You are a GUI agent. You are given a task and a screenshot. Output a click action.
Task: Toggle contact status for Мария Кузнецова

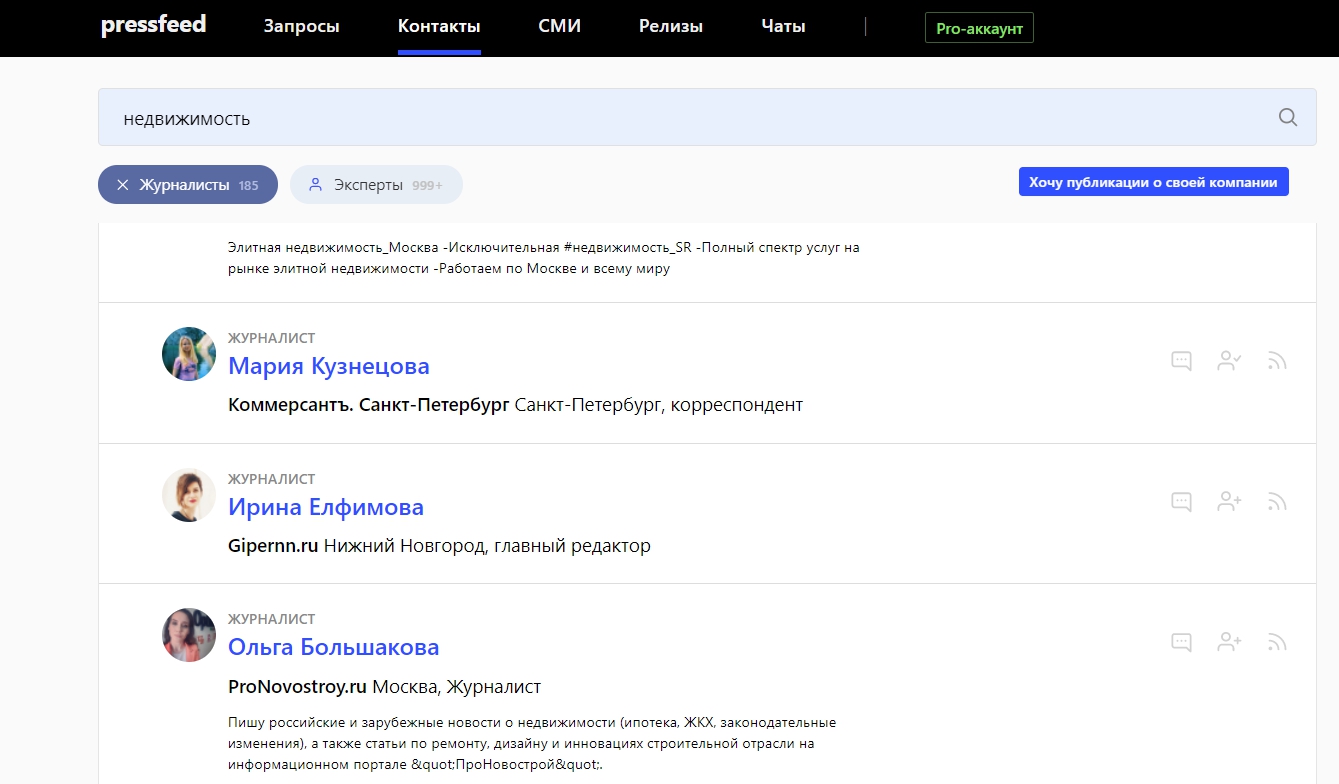tap(1229, 361)
